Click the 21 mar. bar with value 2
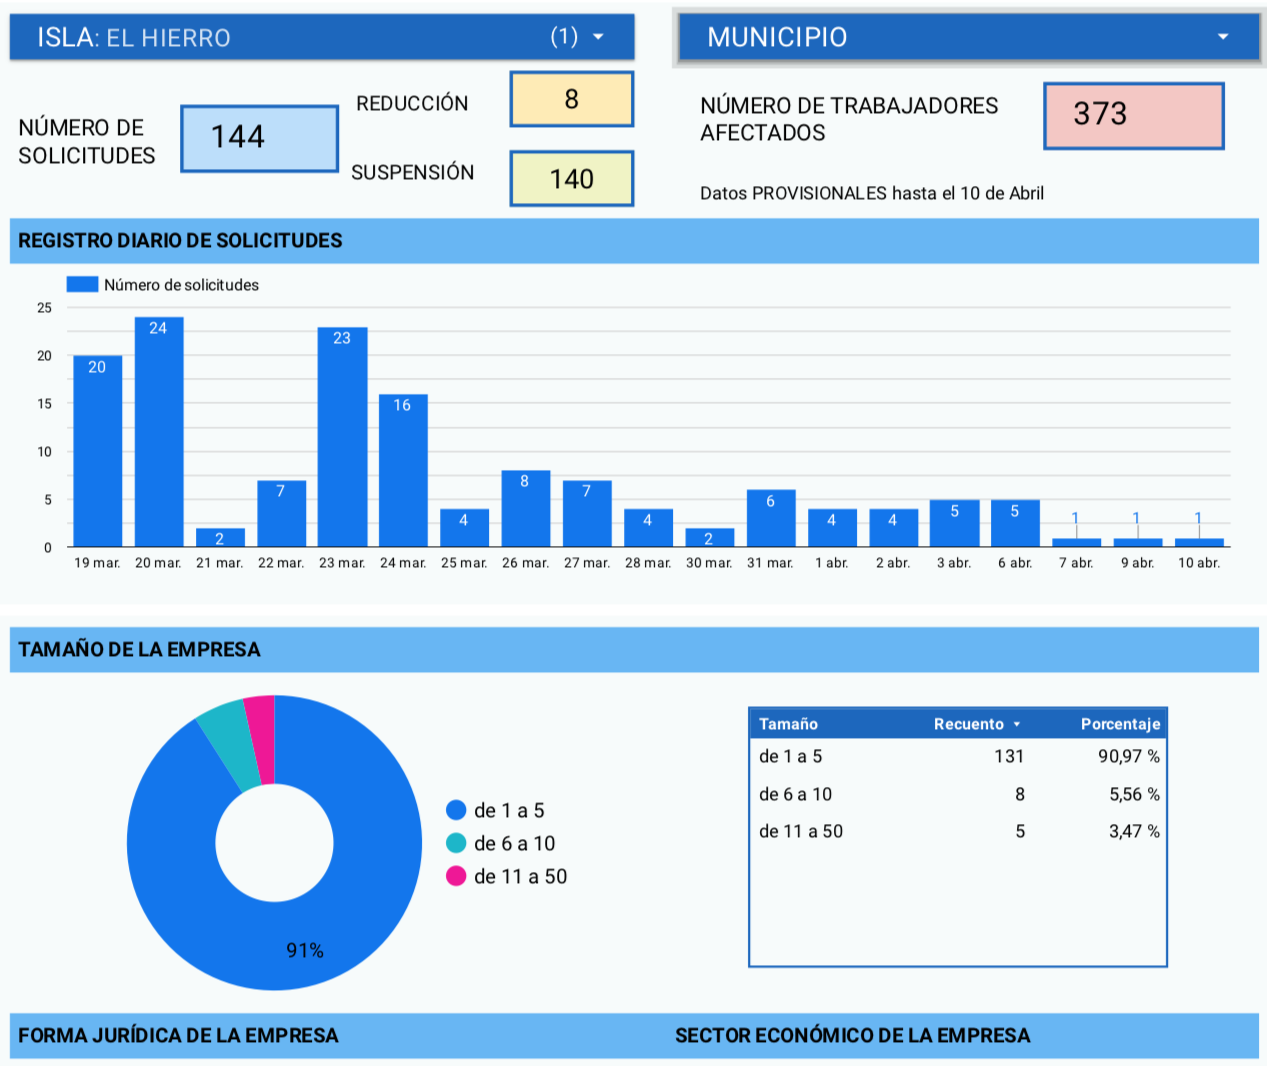 click(x=220, y=538)
